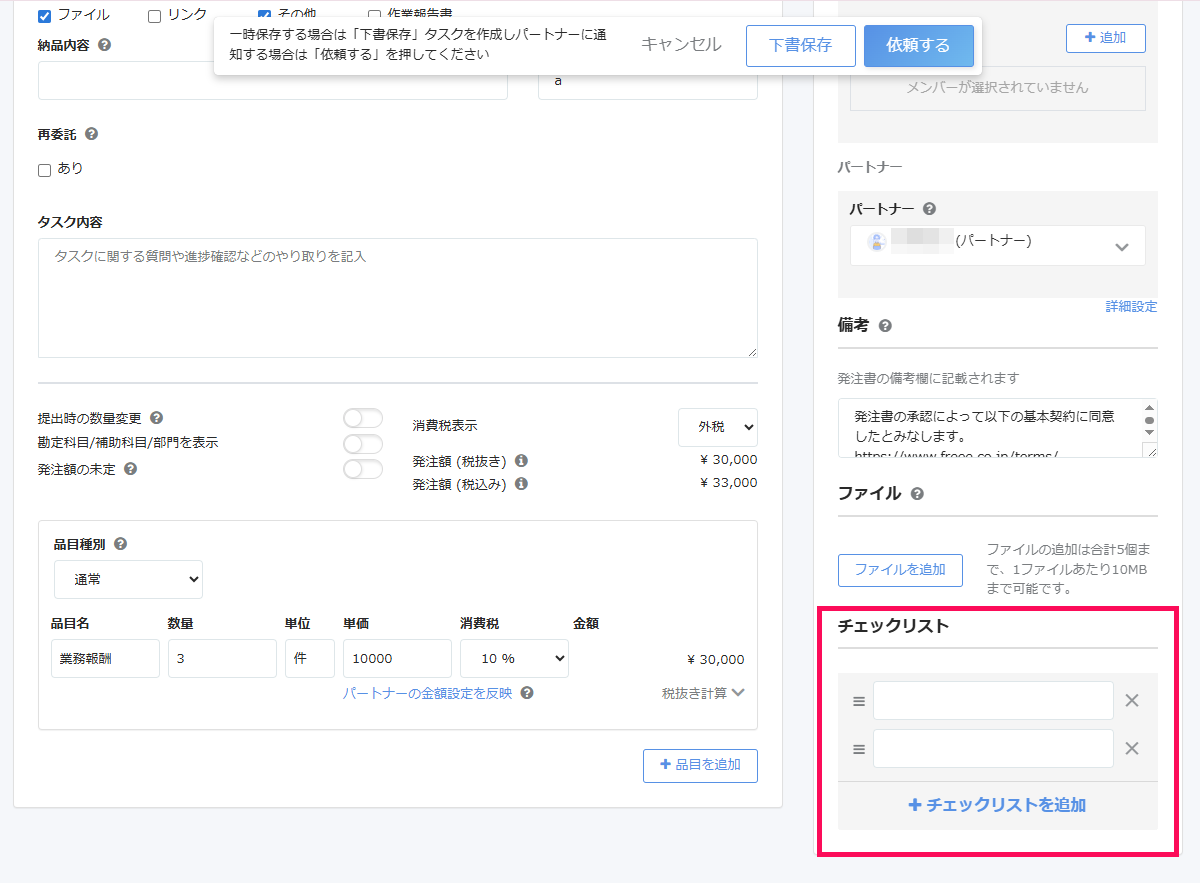
Task: Click the first checklist text field
Action: (993, 701)
